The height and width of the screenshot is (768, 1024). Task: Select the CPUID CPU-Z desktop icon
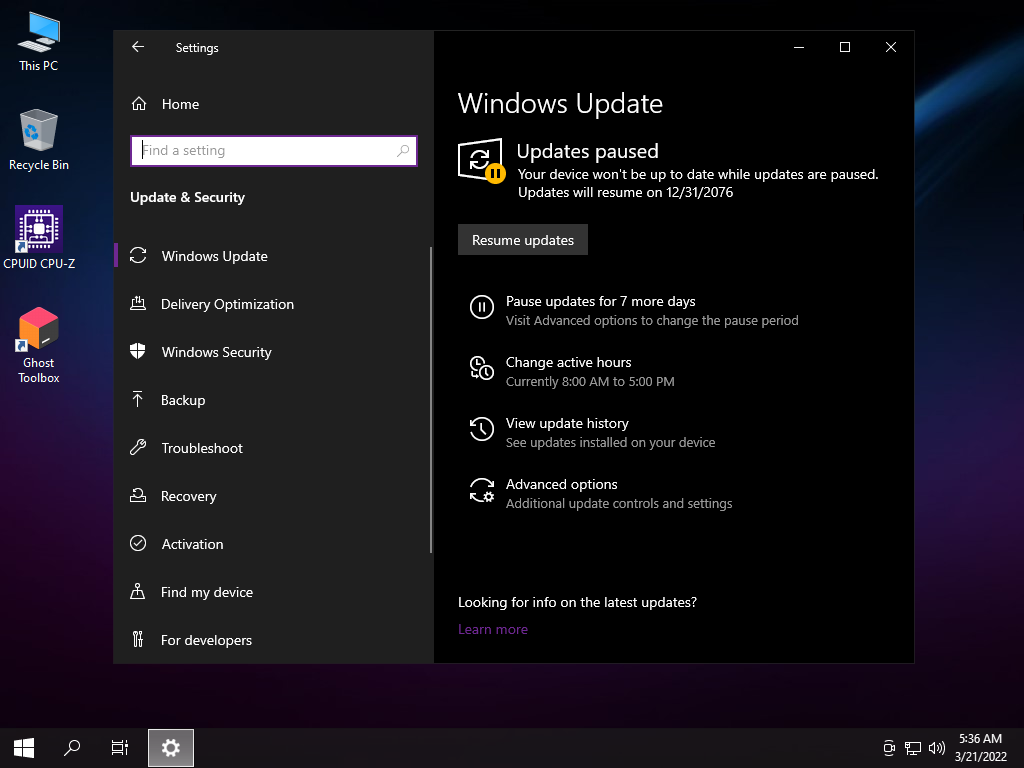coord(39,231)
